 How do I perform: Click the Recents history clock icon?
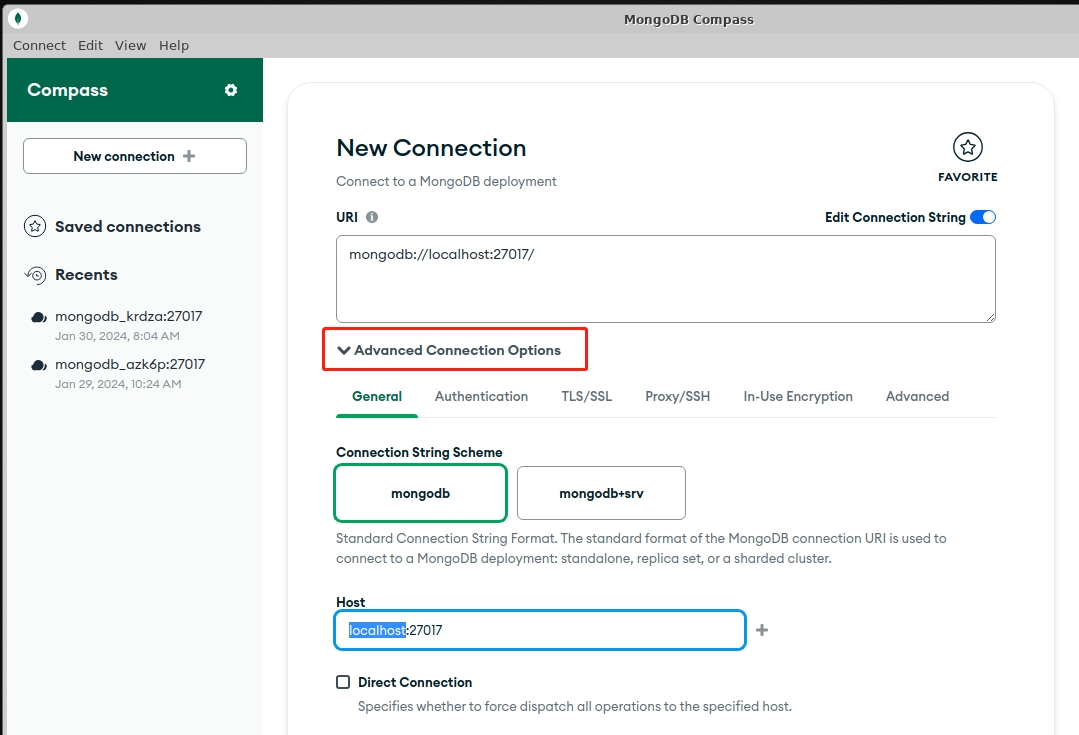pyautogui.click(x=35, y=275)
